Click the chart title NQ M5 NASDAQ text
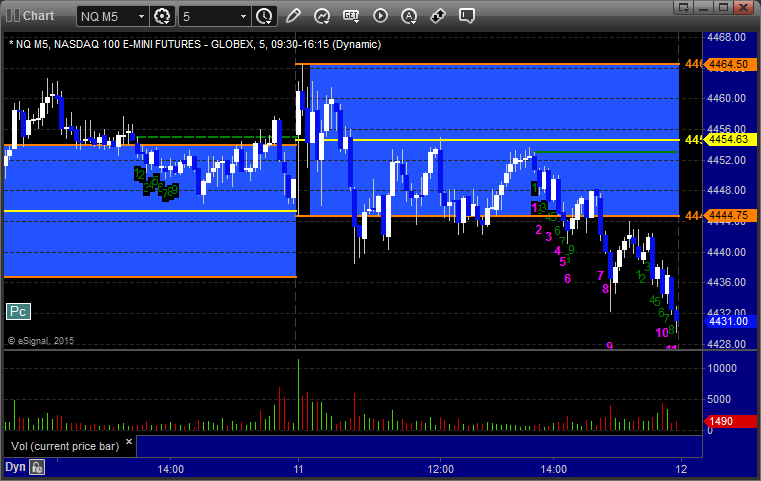This screenshot has height=481, width=761. [x=195, y=44]
